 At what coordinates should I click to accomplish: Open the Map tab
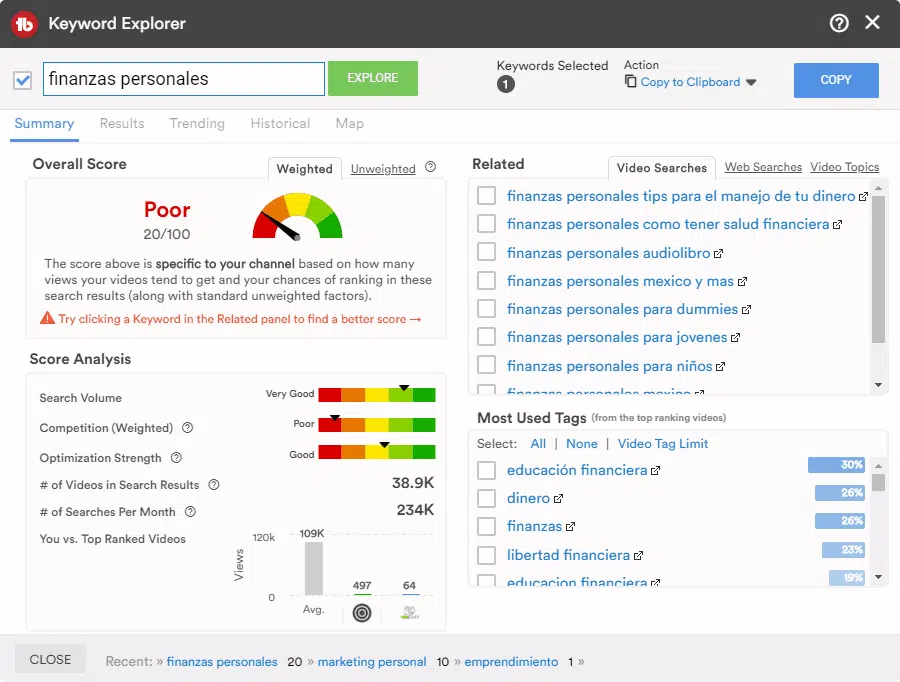(x=350, y=123)
